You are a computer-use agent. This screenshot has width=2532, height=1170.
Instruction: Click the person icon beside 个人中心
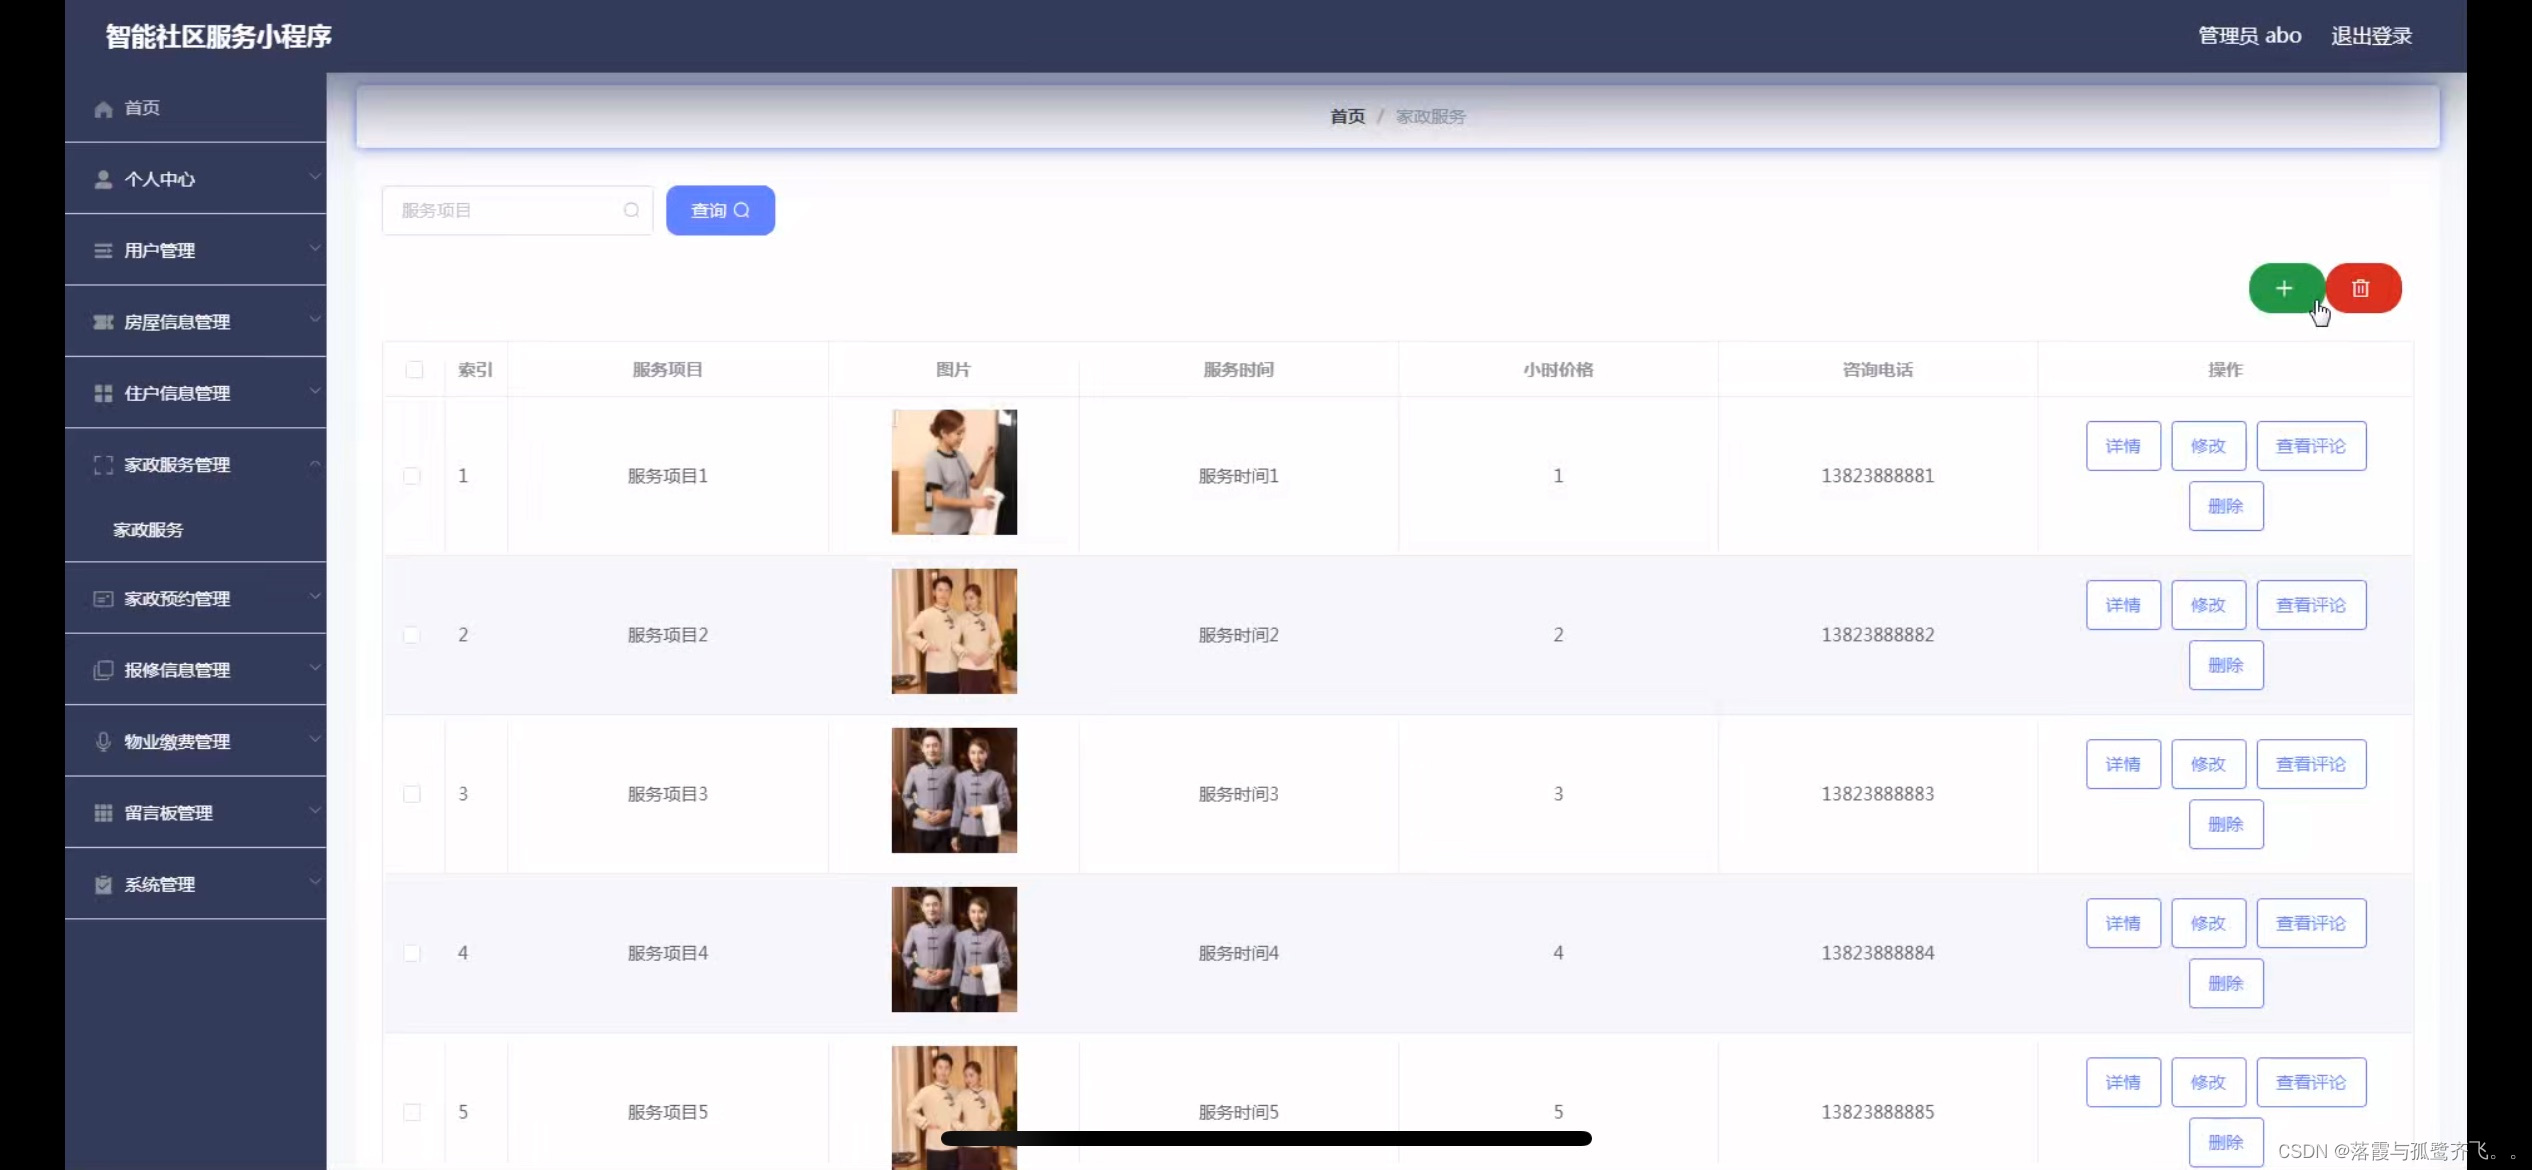pyautogui.click(x=103, y=180)
